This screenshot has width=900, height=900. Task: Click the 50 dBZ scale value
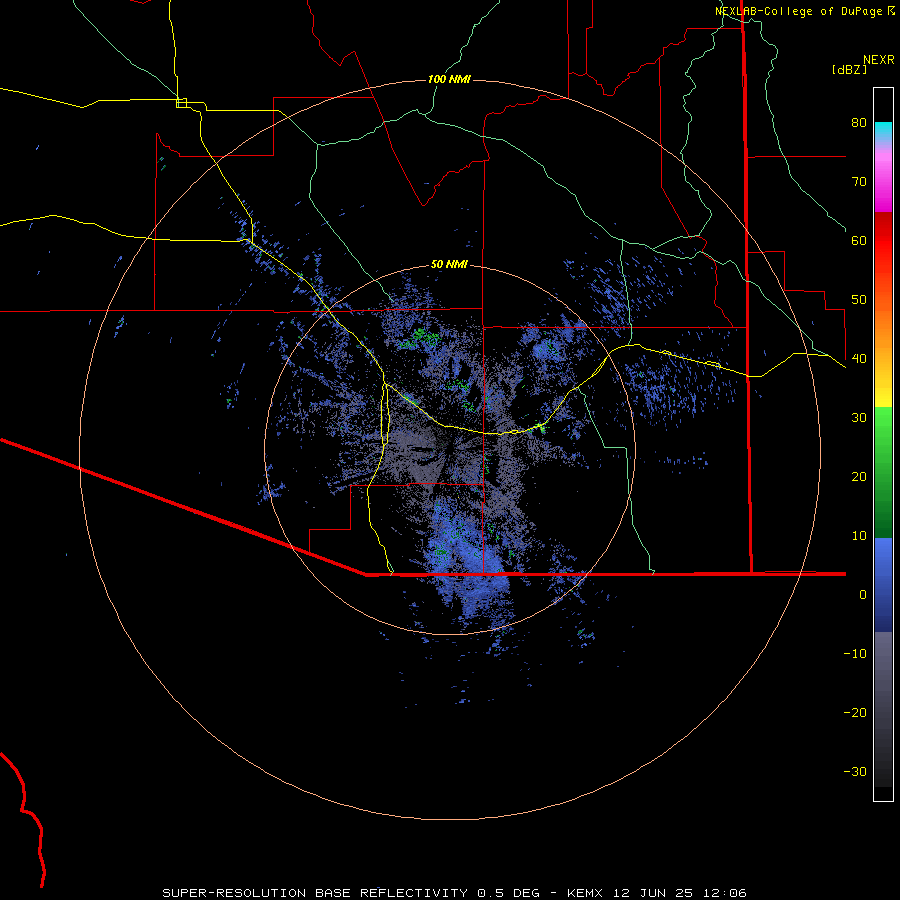tap(859, 300)
